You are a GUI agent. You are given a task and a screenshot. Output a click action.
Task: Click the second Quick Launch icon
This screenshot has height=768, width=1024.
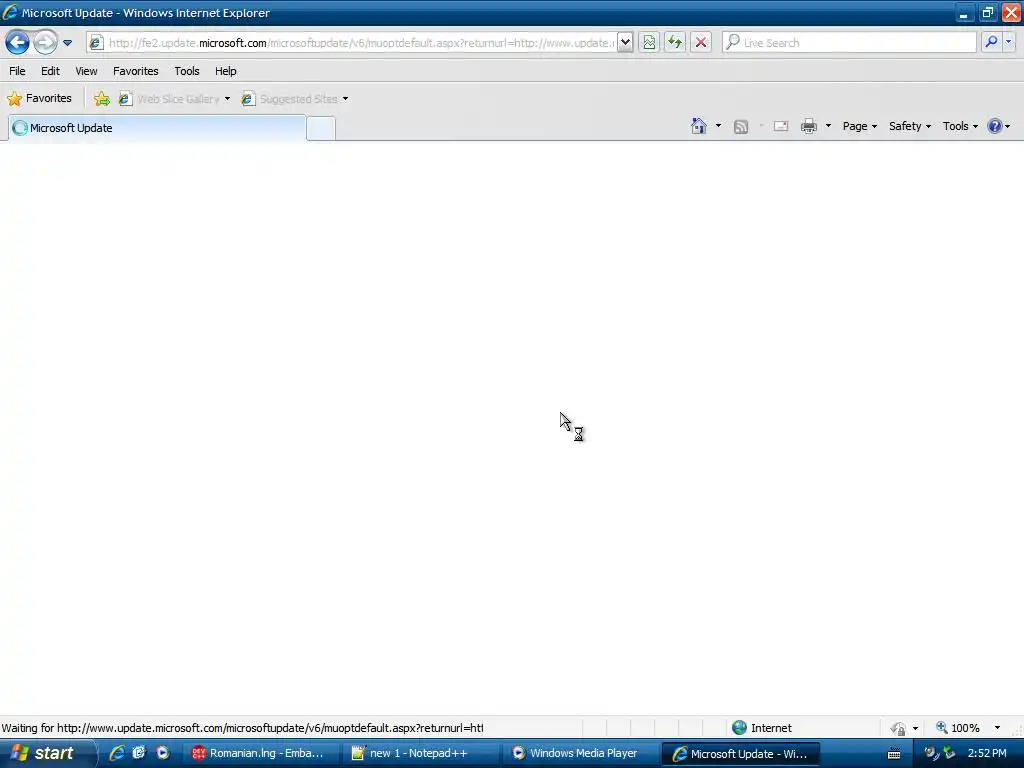click(139, 753)
